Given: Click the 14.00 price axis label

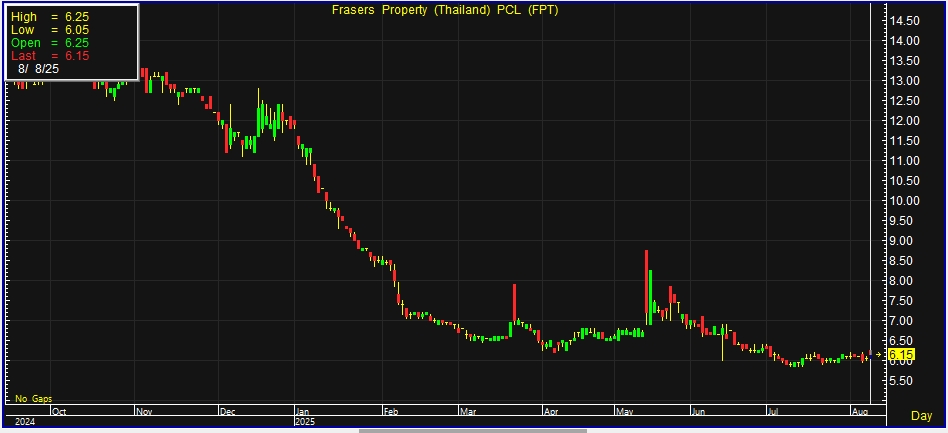Looking at the screenshot, I should pos(904,41).
